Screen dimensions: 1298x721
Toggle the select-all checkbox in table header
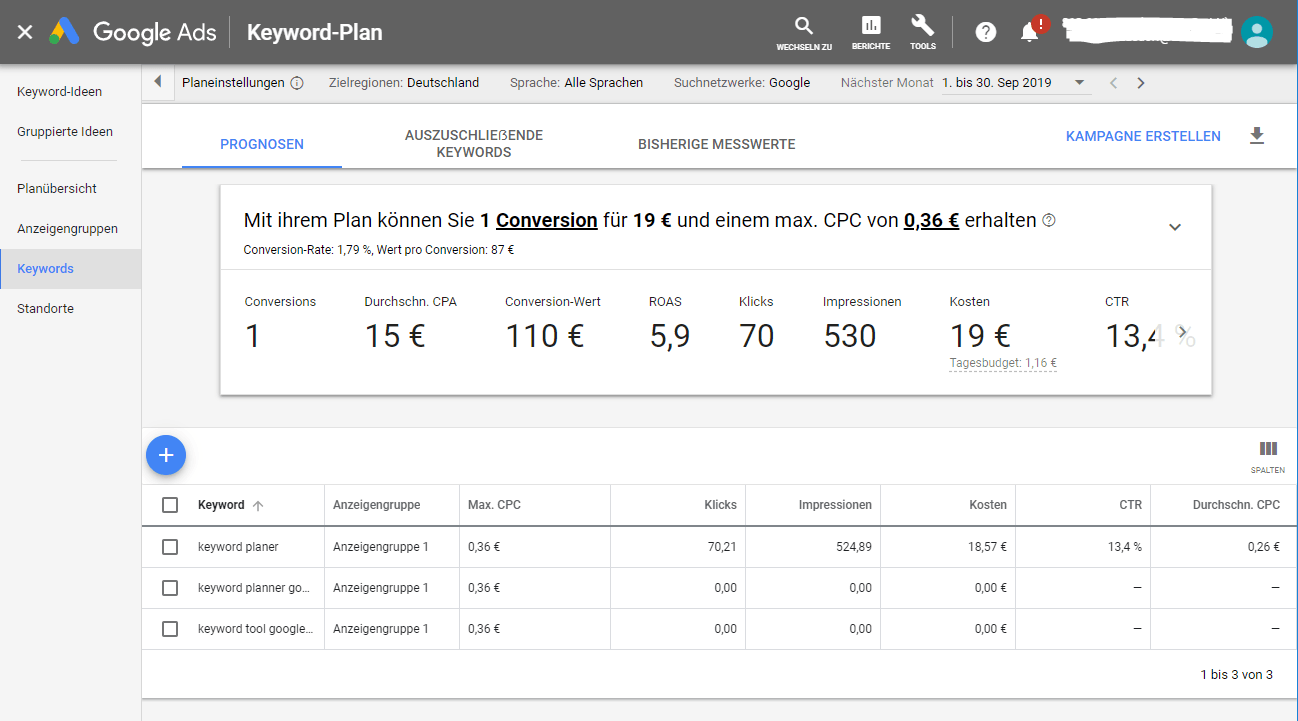coord(170,505)
